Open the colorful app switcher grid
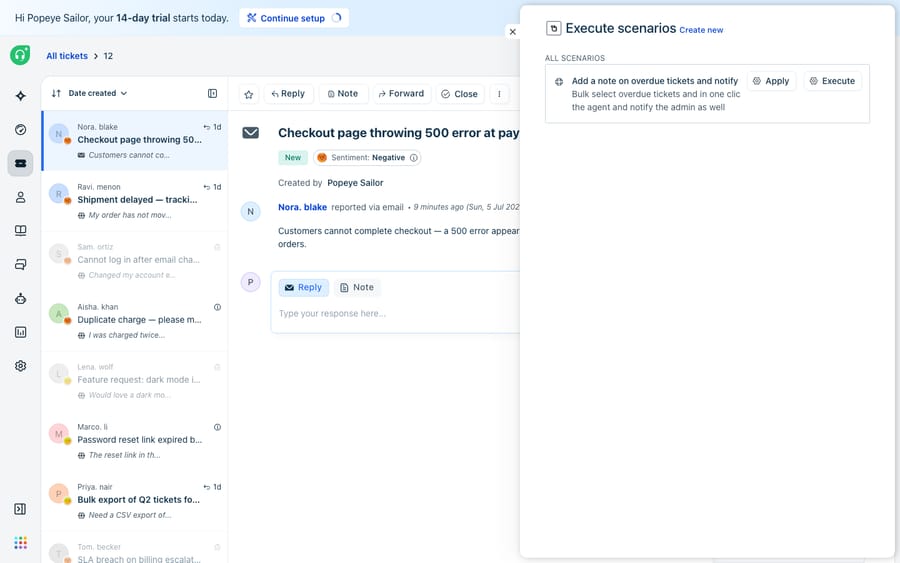 click(x=21, y=543)
